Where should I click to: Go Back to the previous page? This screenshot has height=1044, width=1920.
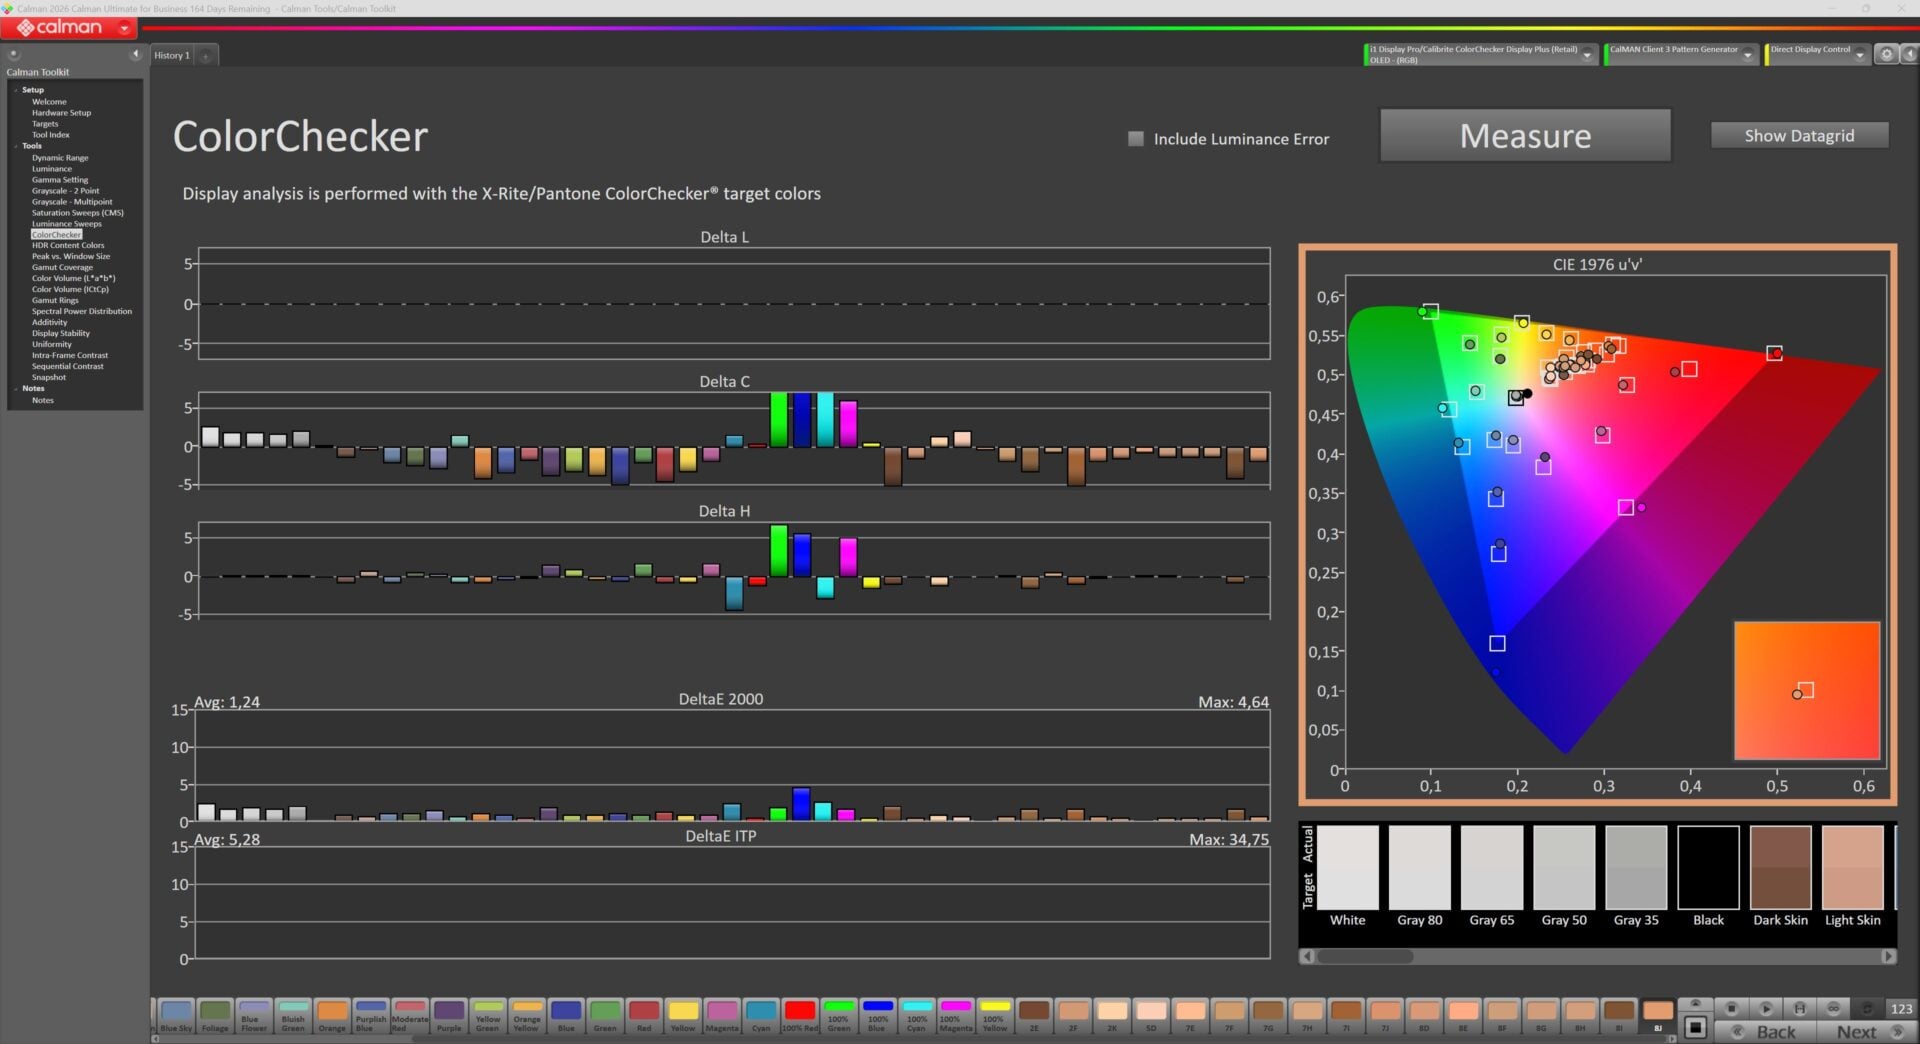tap(1766, 1032)
